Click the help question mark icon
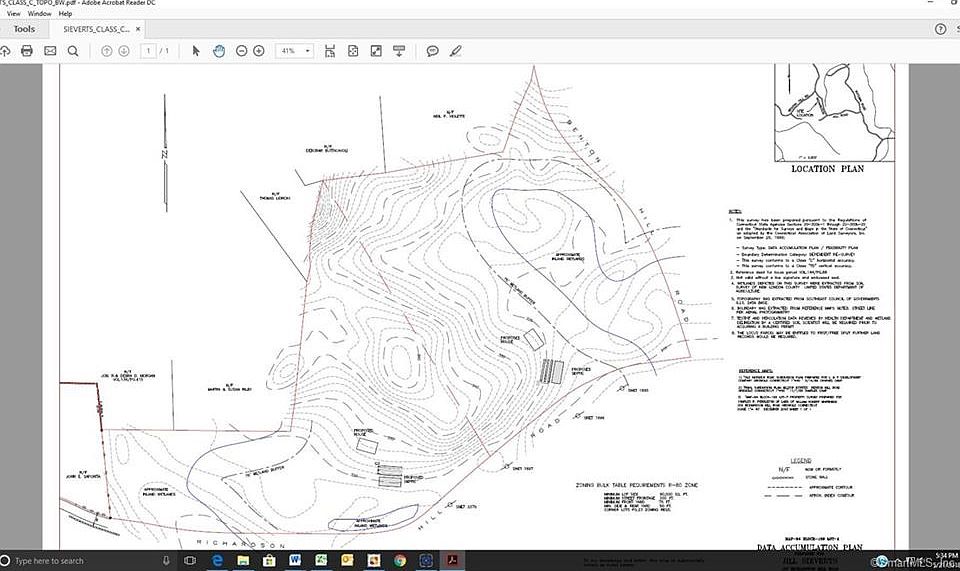 (x=940, y=29)
